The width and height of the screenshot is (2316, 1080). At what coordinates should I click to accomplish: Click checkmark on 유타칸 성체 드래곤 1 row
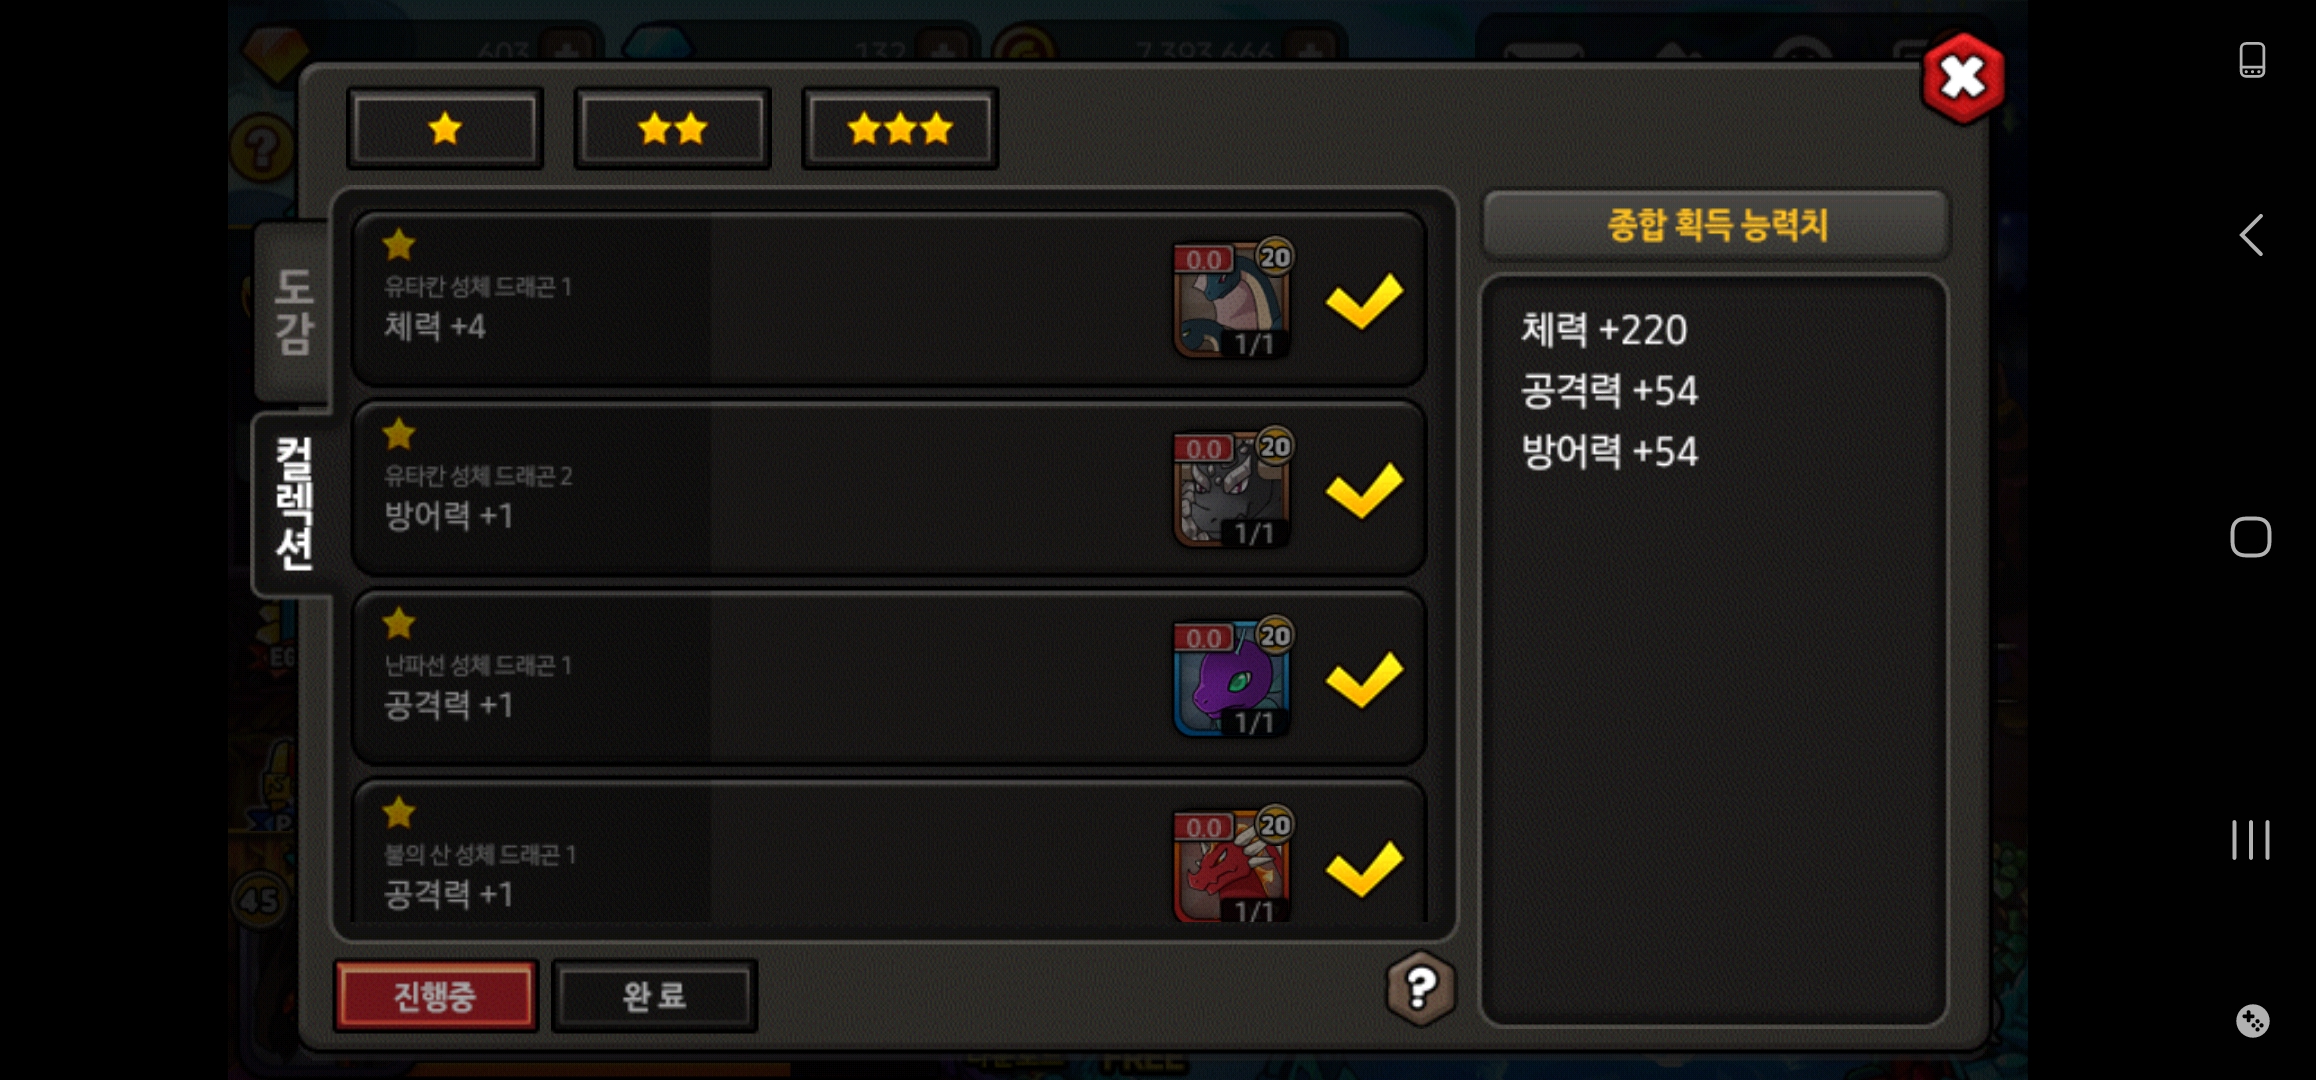point(1364,300)
